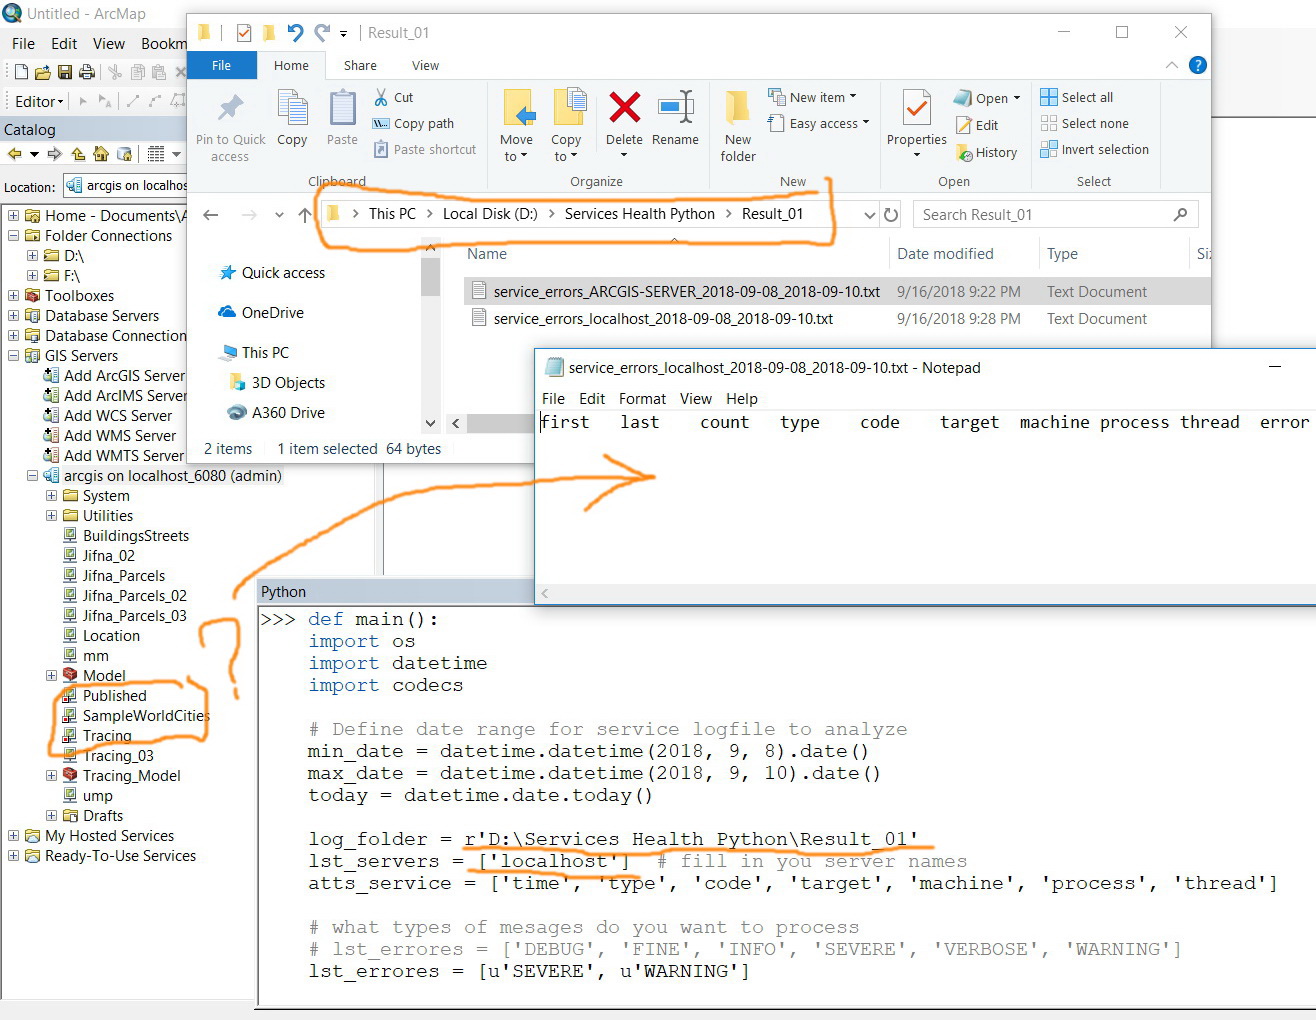Click Select none in Explorer ribbon
The image size is (1316, 1020).
point(1084,123)
